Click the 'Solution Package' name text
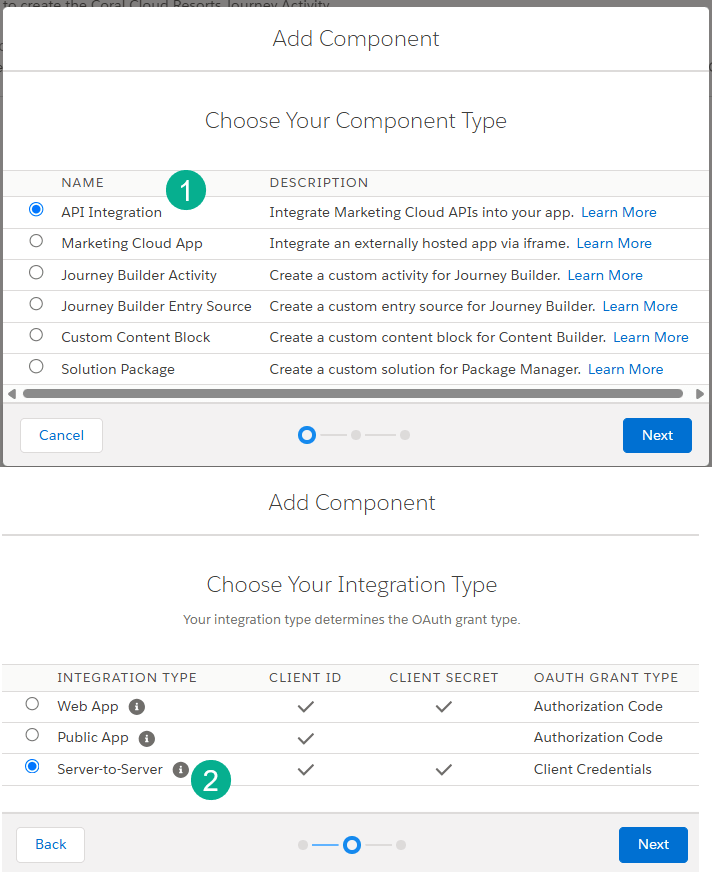This screenshot has height=872, width=712. tap(118, 369)
